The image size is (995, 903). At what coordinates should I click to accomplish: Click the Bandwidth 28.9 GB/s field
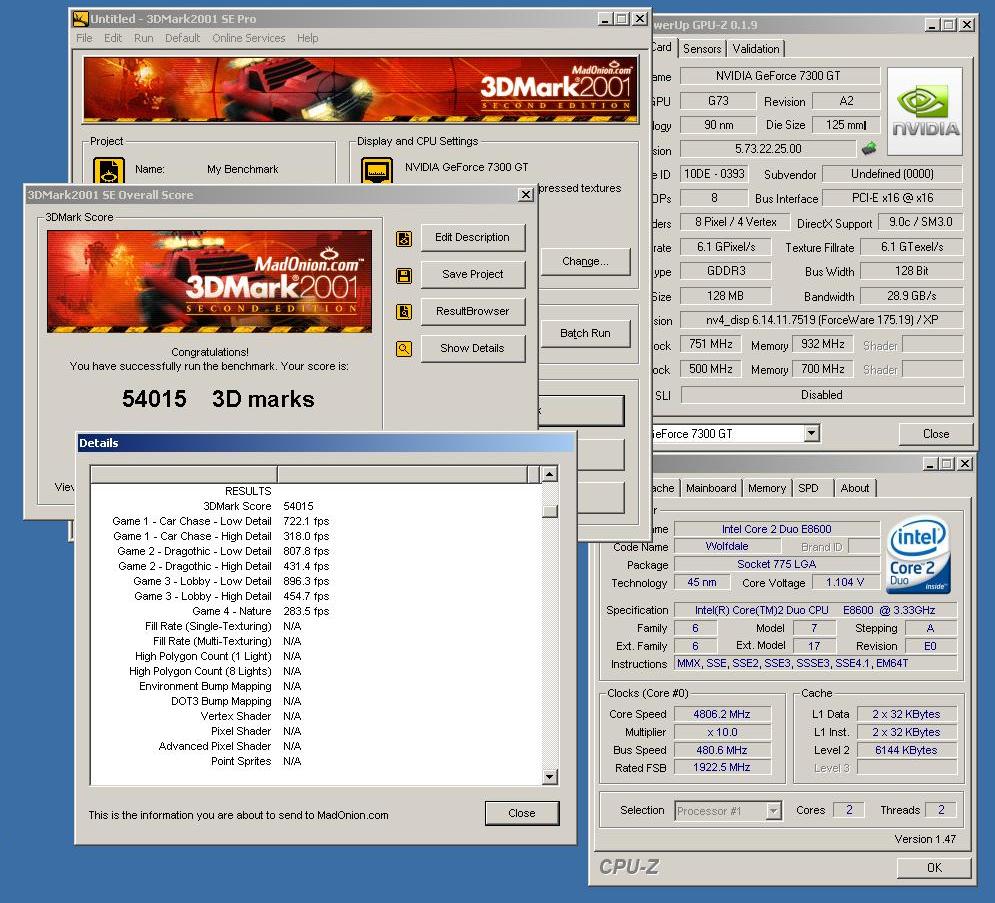coord(912,296)
